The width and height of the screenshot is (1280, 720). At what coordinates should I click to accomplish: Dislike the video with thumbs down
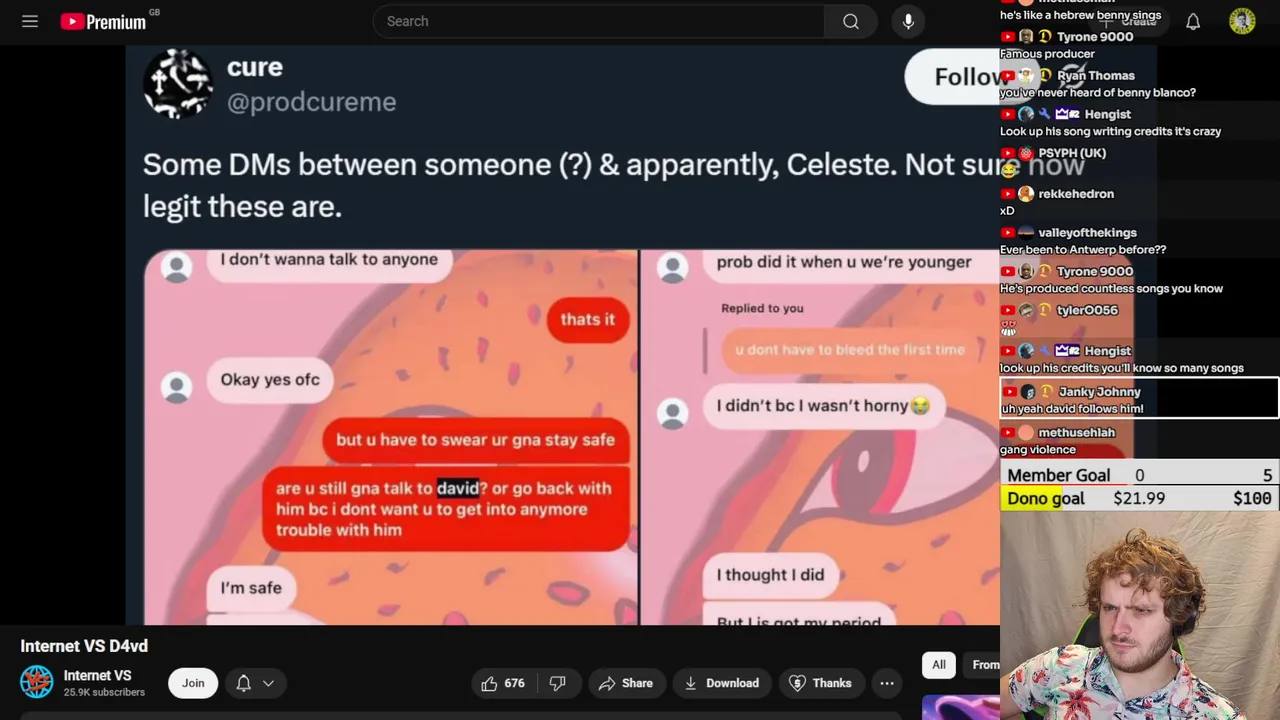click(x=558, y=683)
